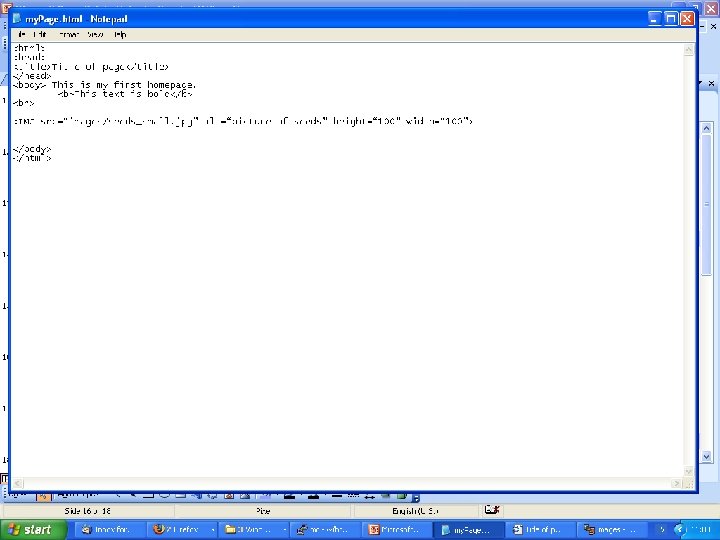The height and width of the screenshot is (540, 720).
Task: Switch to the 'Title of p...' taskbar button
Action: (540, 530)
